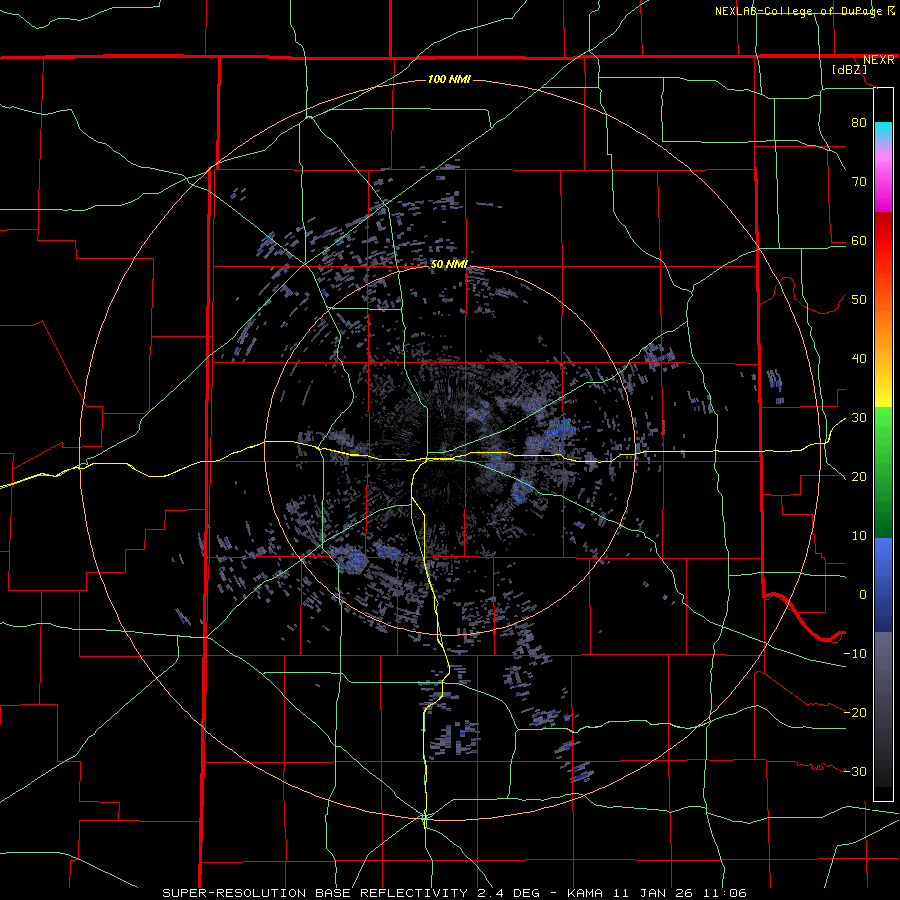
Task: Click the 20 value on dBZ scale
Action: [859, 477]
